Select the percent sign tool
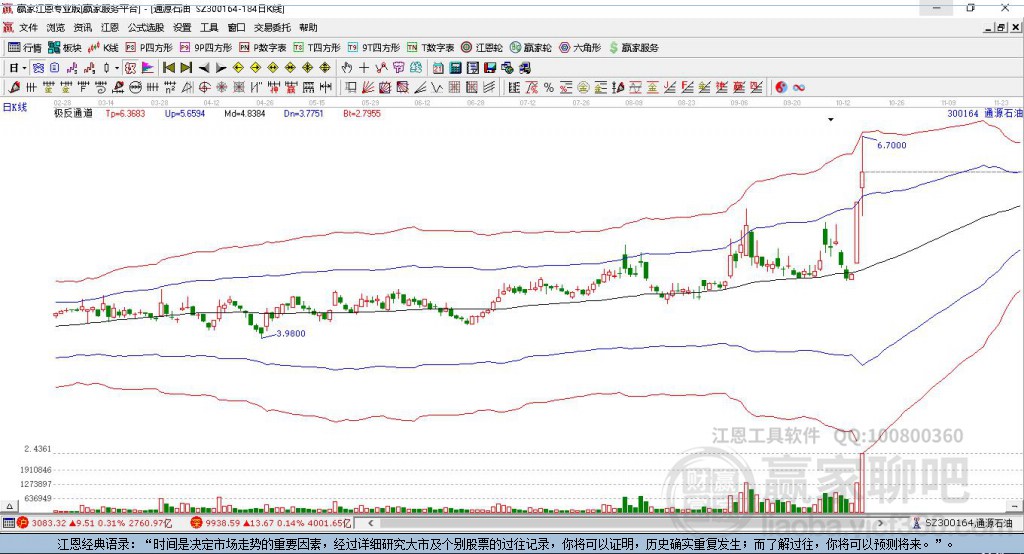Image resolution: width=1024 pixels, height=554 pixels. (549, 88)
